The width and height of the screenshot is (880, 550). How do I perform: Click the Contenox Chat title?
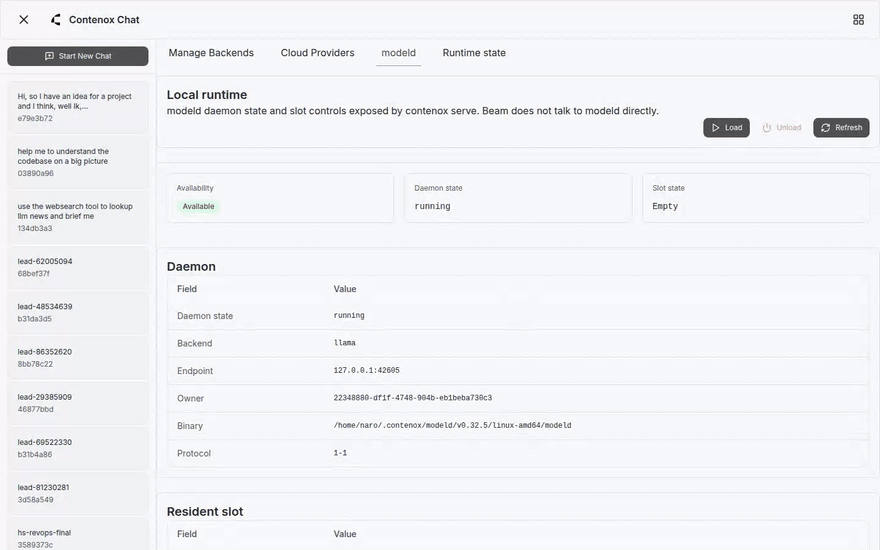click(104, 20)
